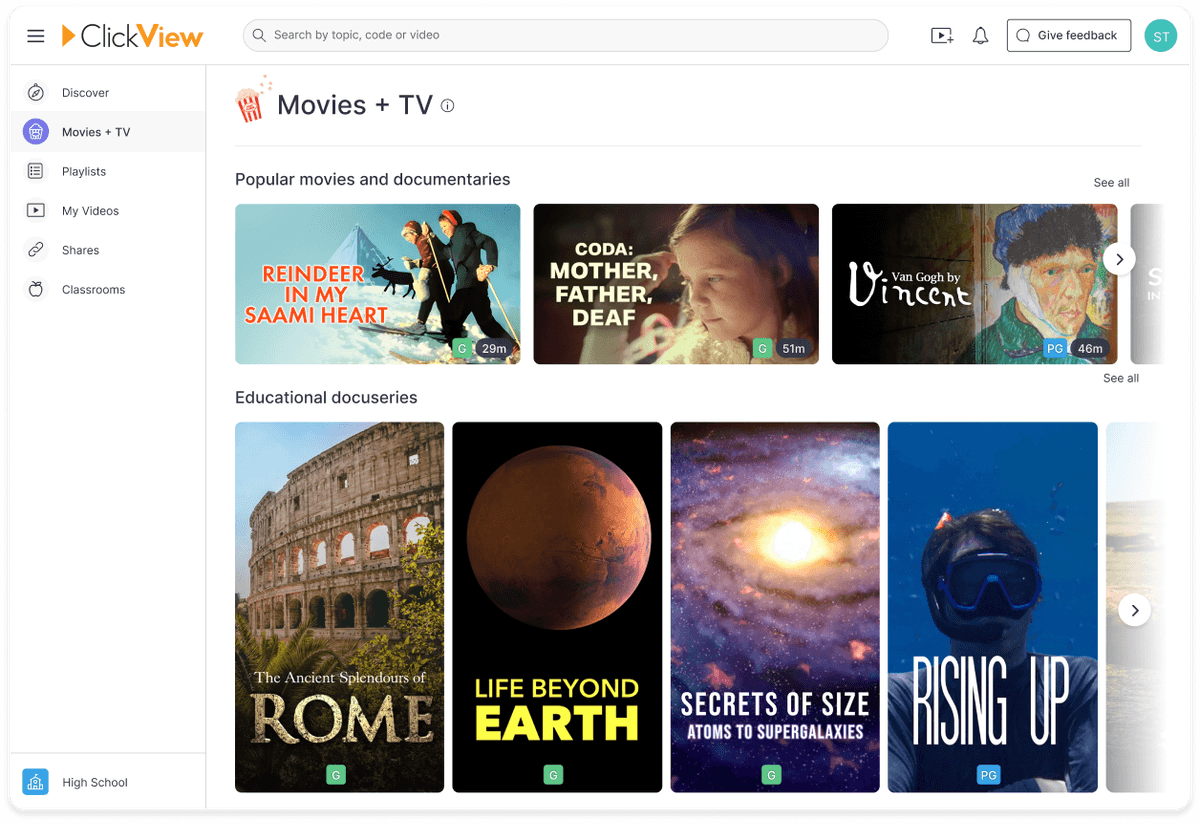
Task: Click the PG rating badge on Van Gogh card
Action: tap(1055, 348)
